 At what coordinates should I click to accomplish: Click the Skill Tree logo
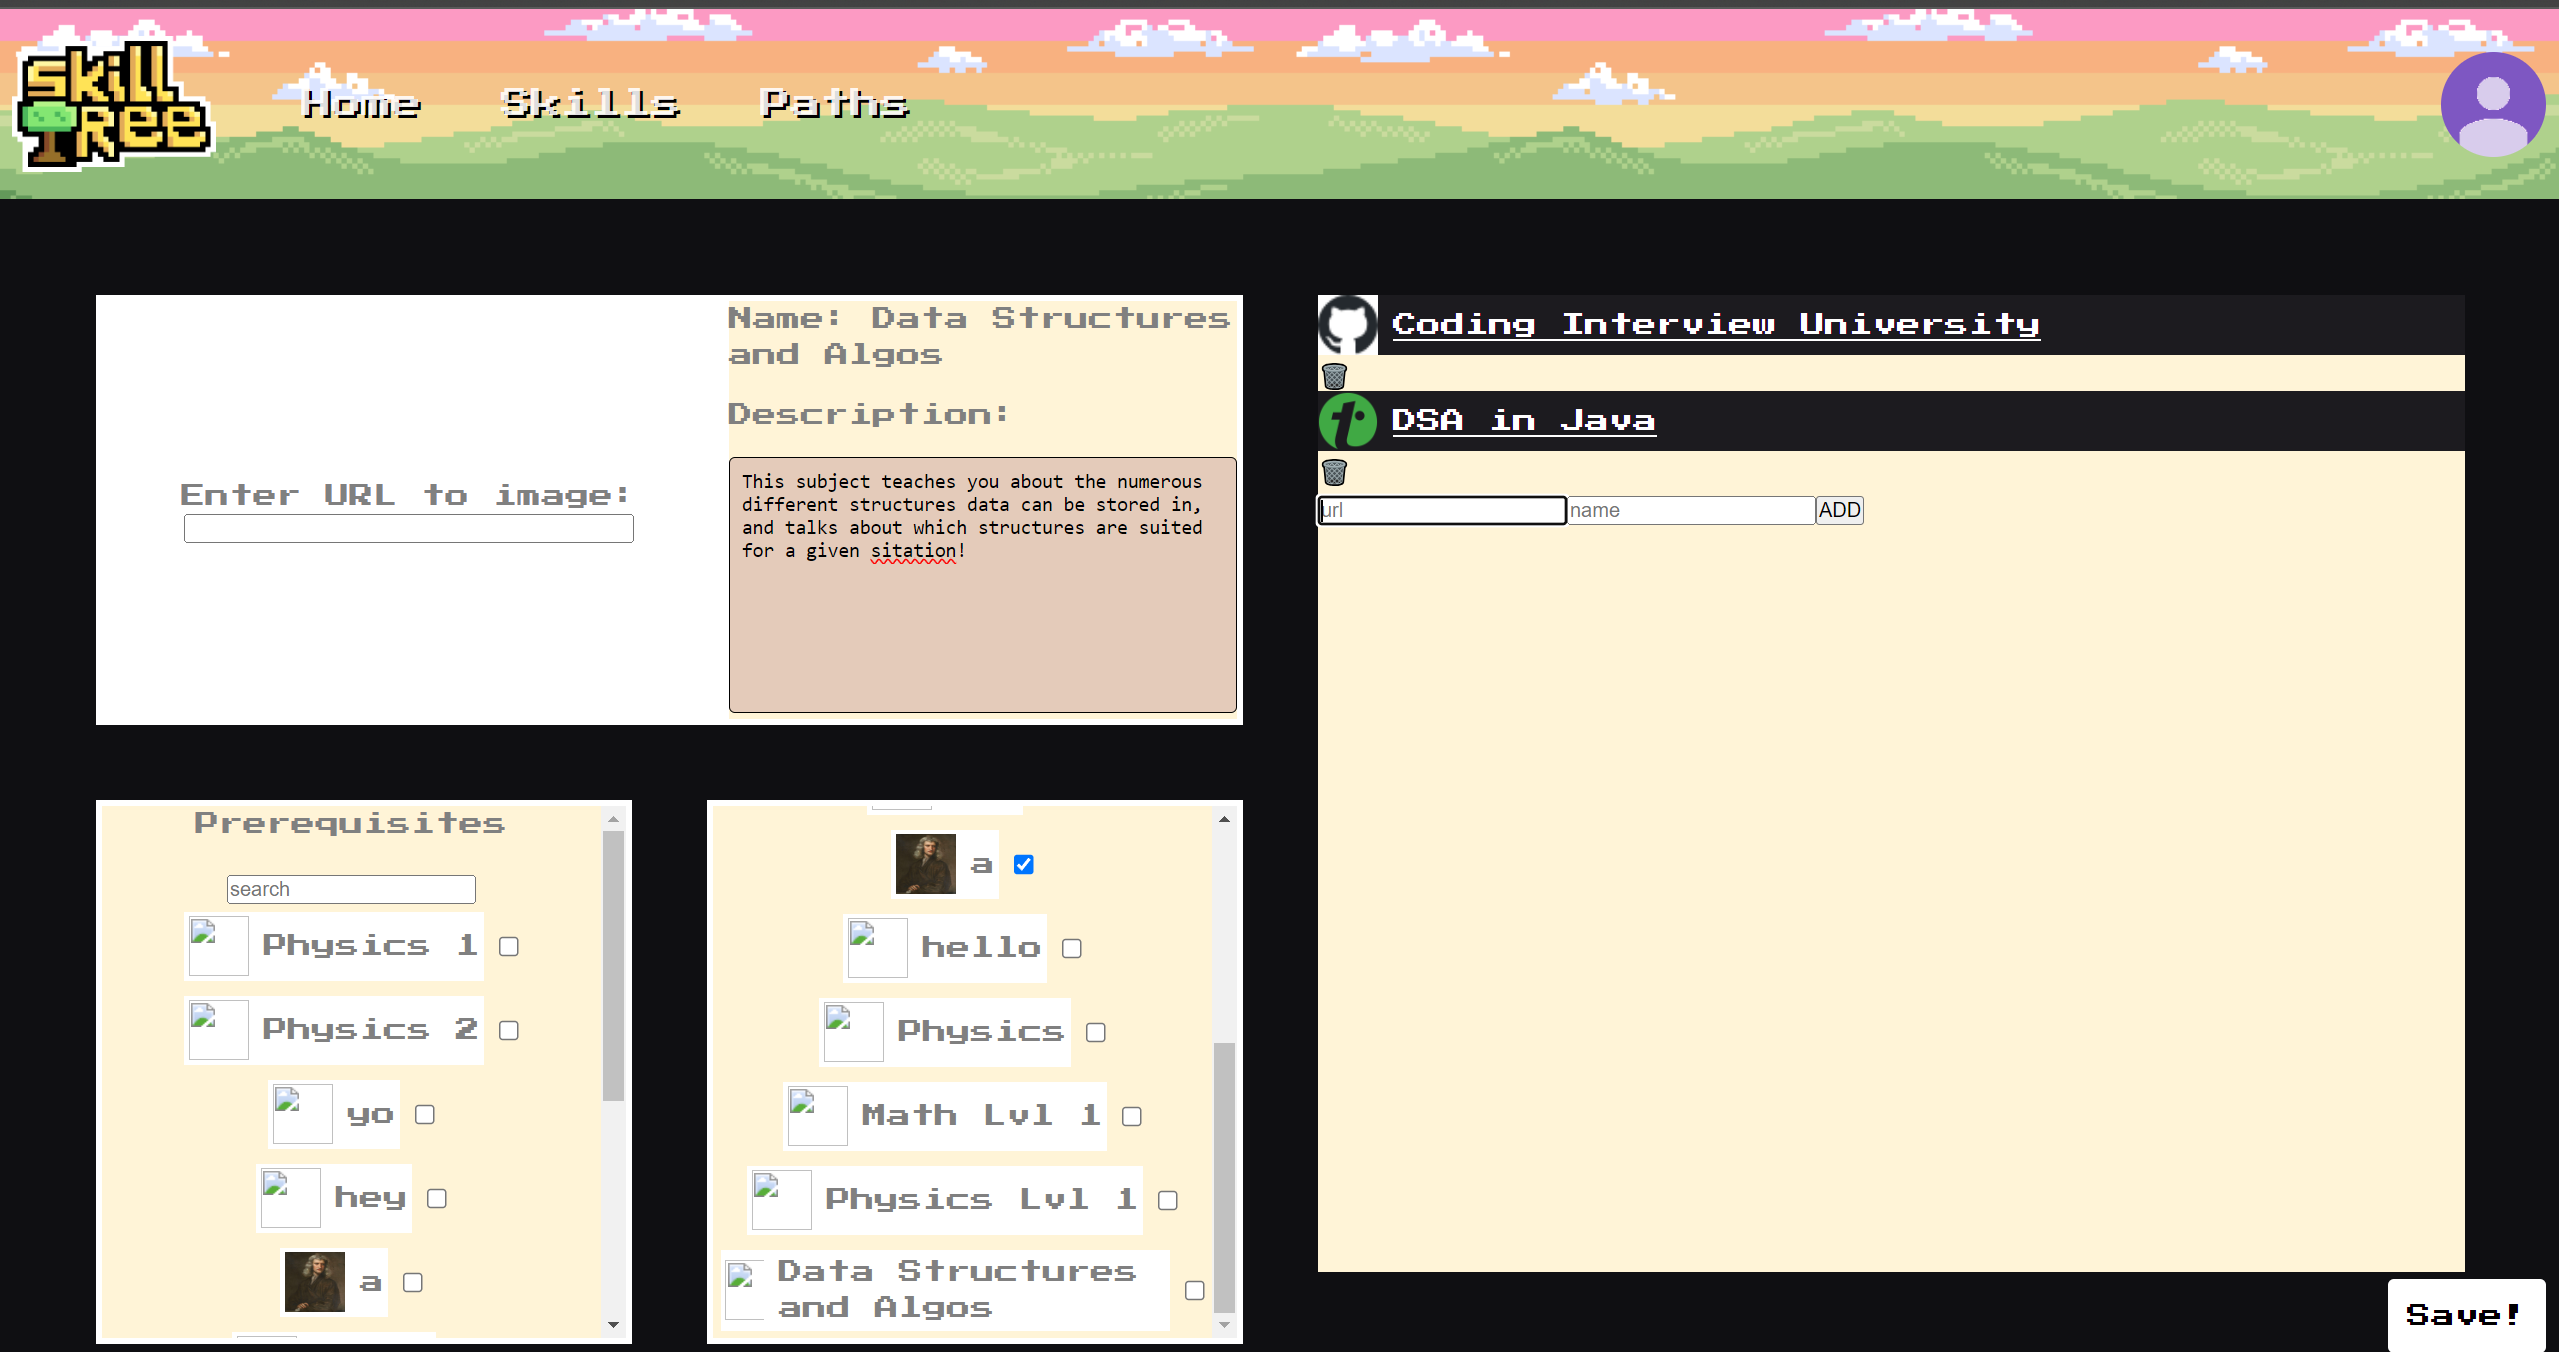click(x=113, y=106)
